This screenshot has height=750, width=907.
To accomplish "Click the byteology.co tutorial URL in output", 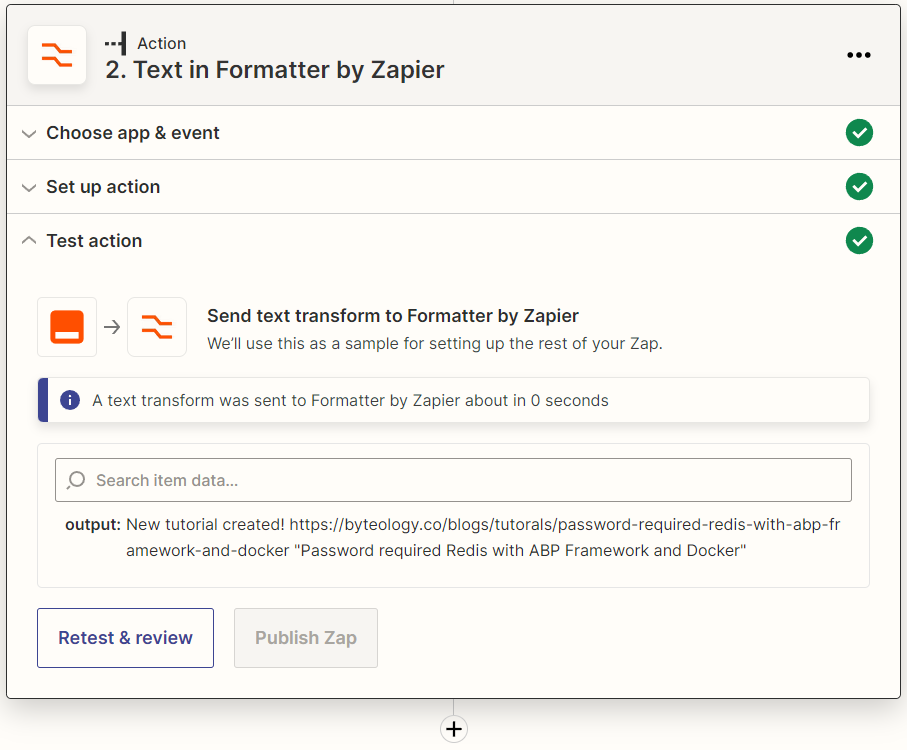I will [483, 537].
